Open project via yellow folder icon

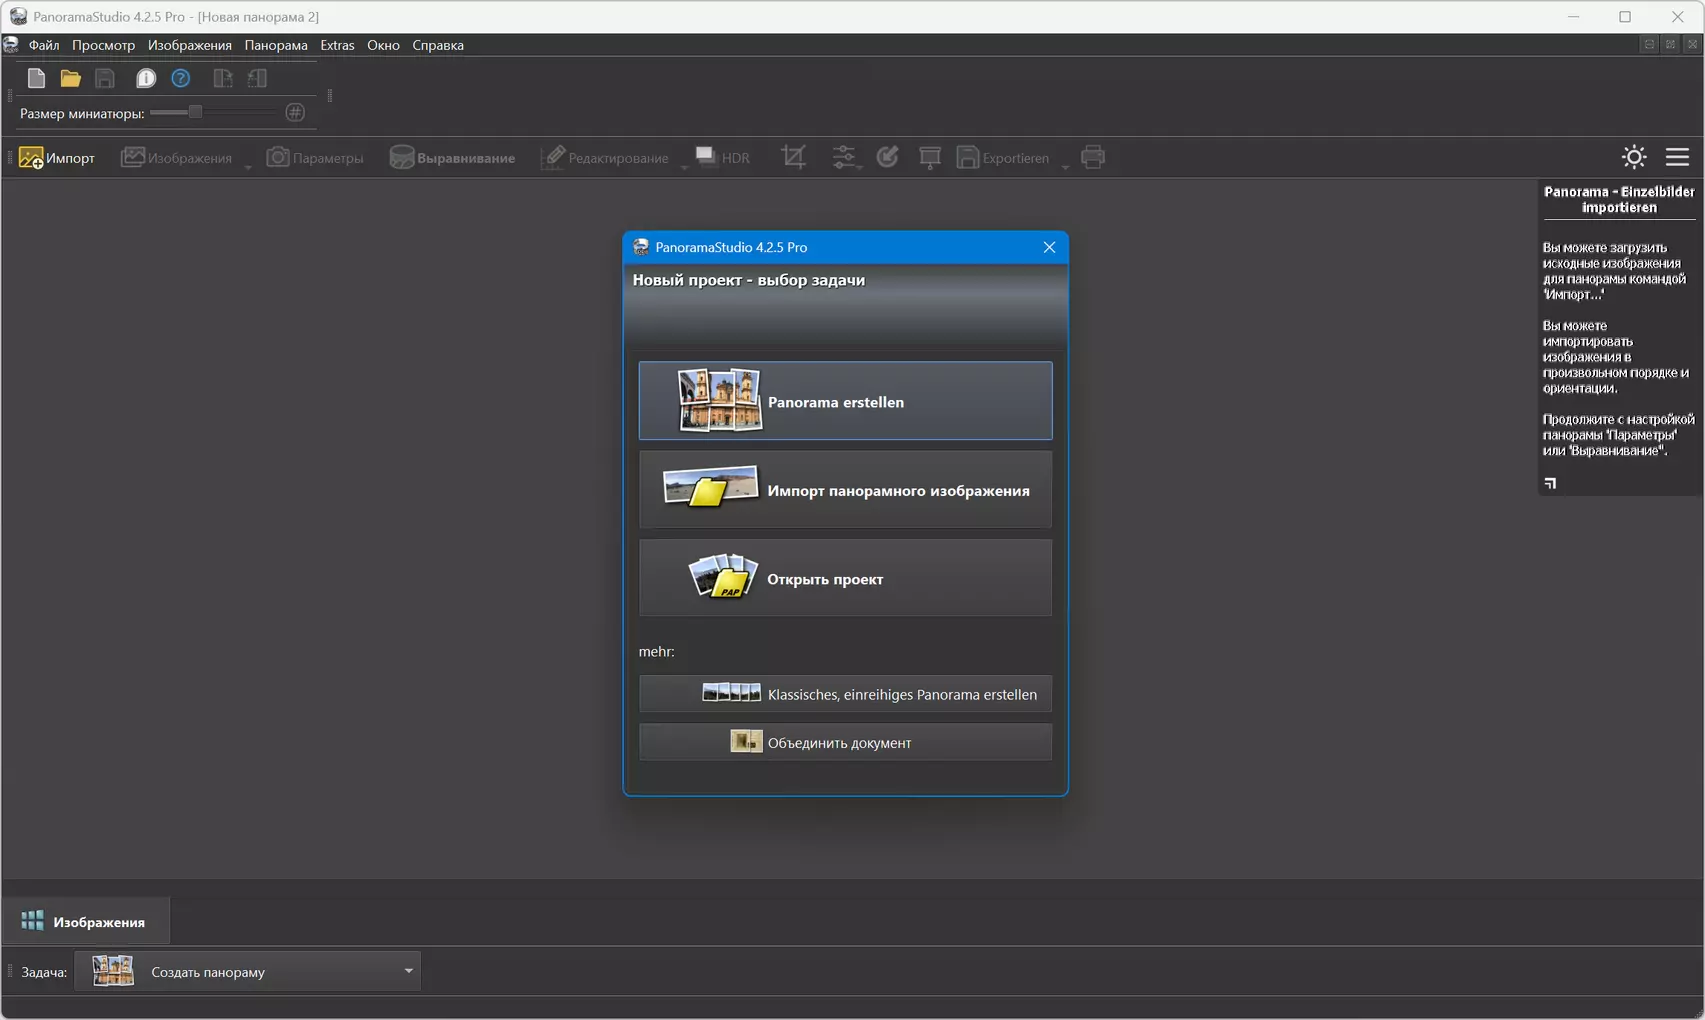tap(70, 78)
